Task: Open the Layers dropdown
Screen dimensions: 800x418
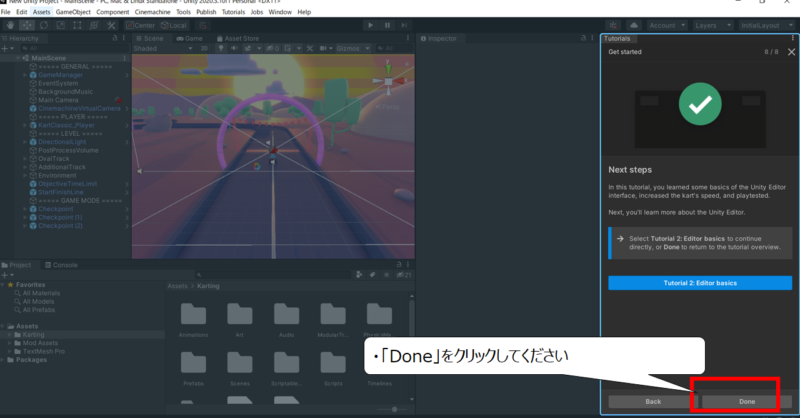Action: click(x=713, y=25)
